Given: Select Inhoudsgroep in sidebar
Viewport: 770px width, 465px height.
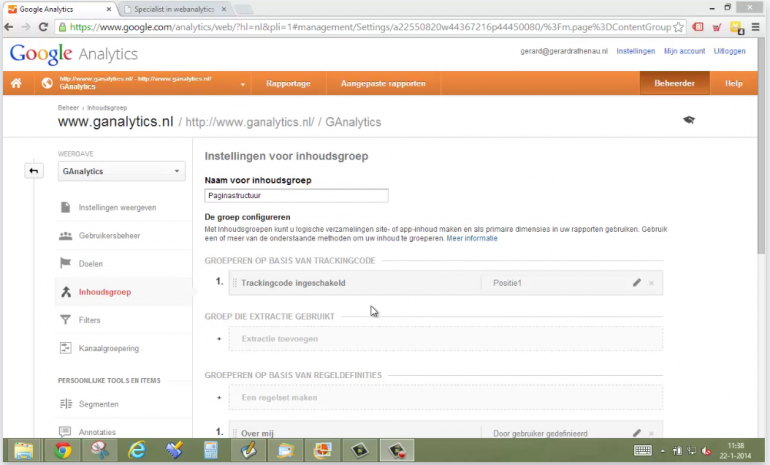Looking at the screenshot, I should click(x=105, y=292).
